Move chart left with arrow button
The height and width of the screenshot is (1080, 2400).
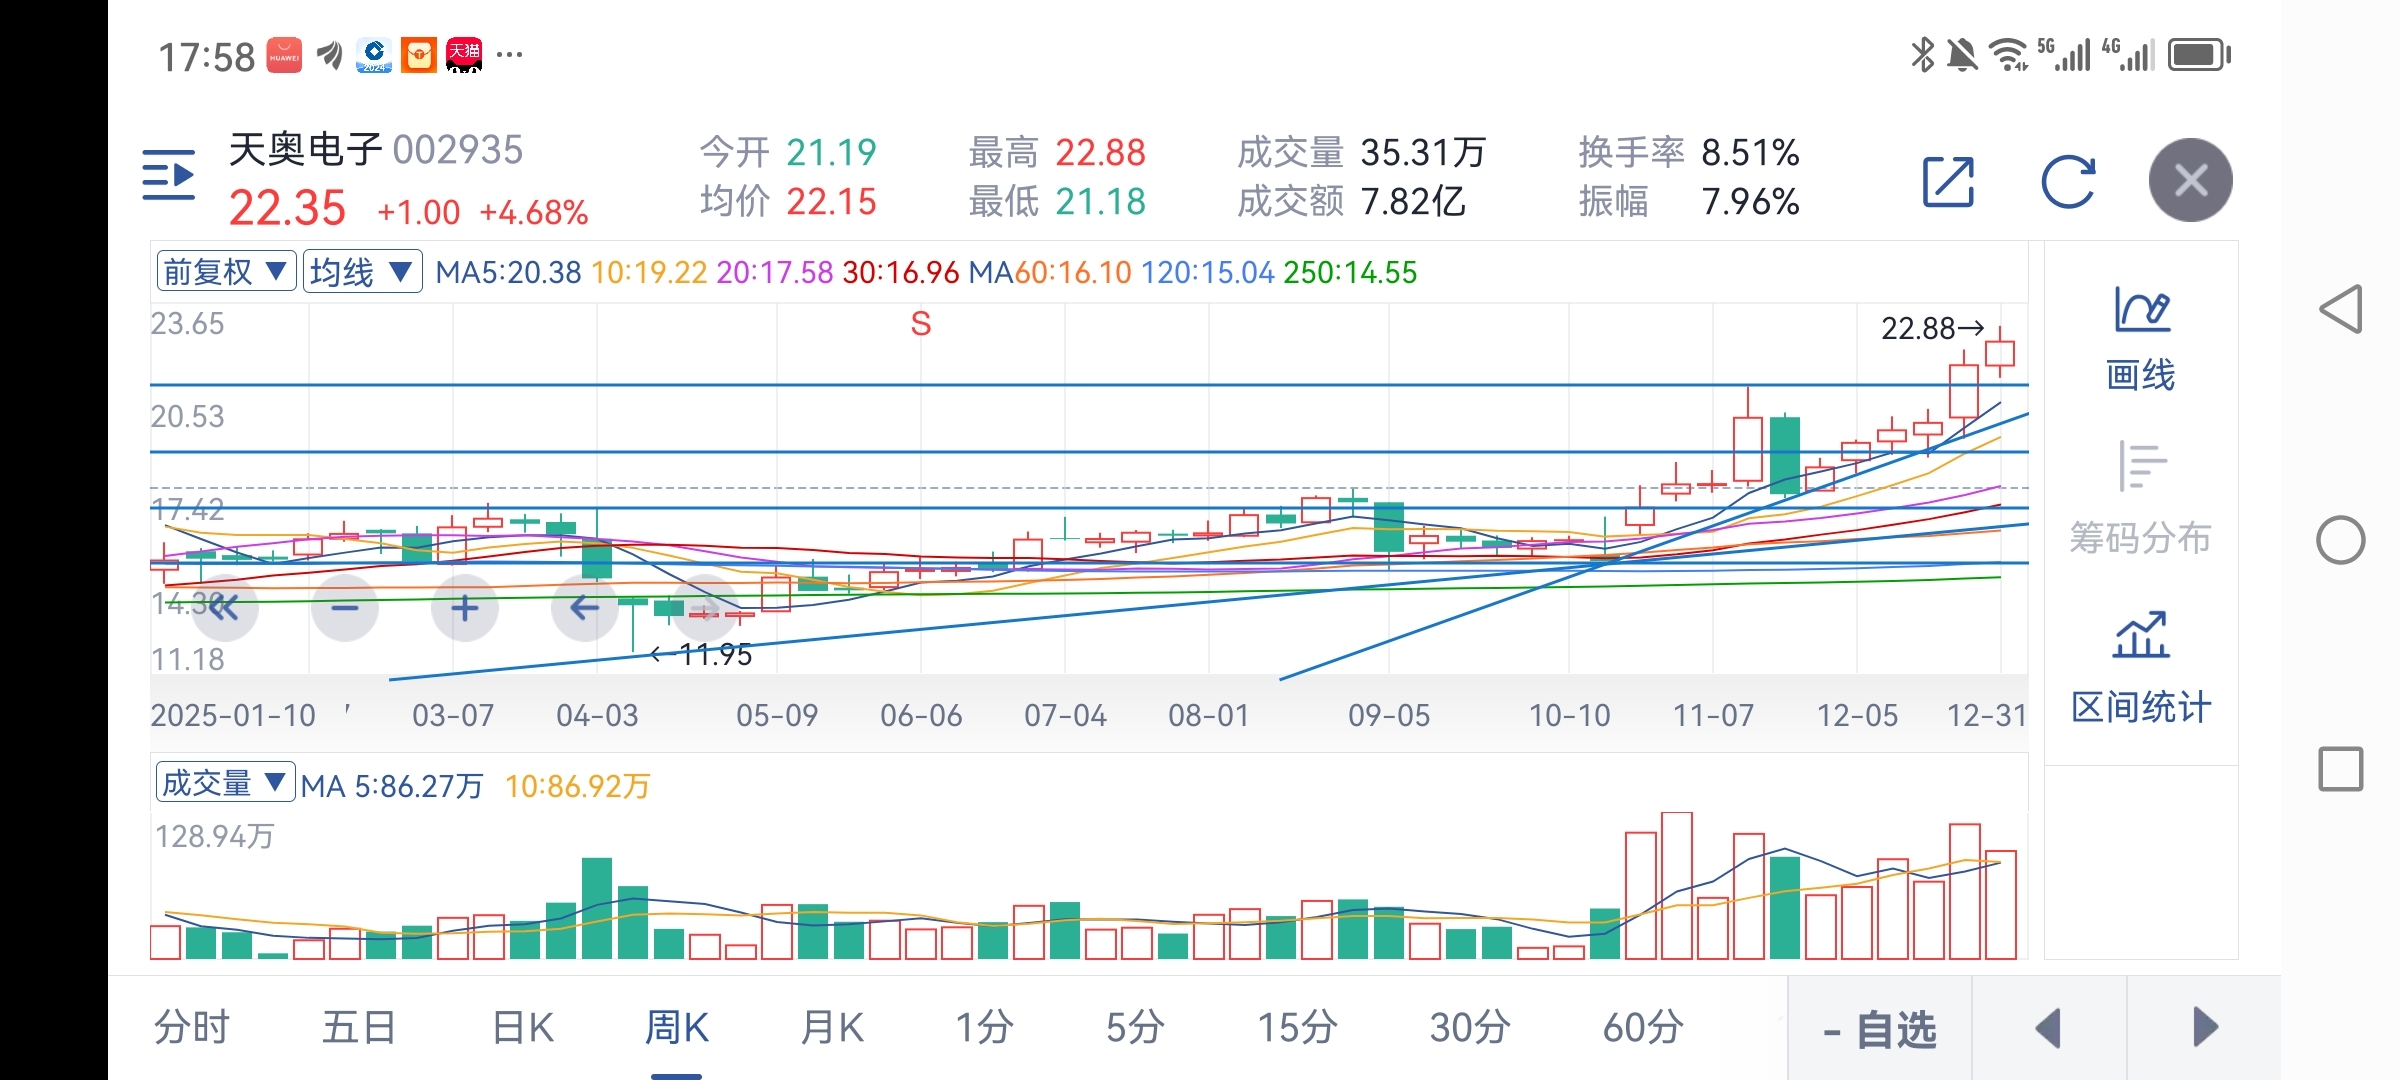(584, 608)
